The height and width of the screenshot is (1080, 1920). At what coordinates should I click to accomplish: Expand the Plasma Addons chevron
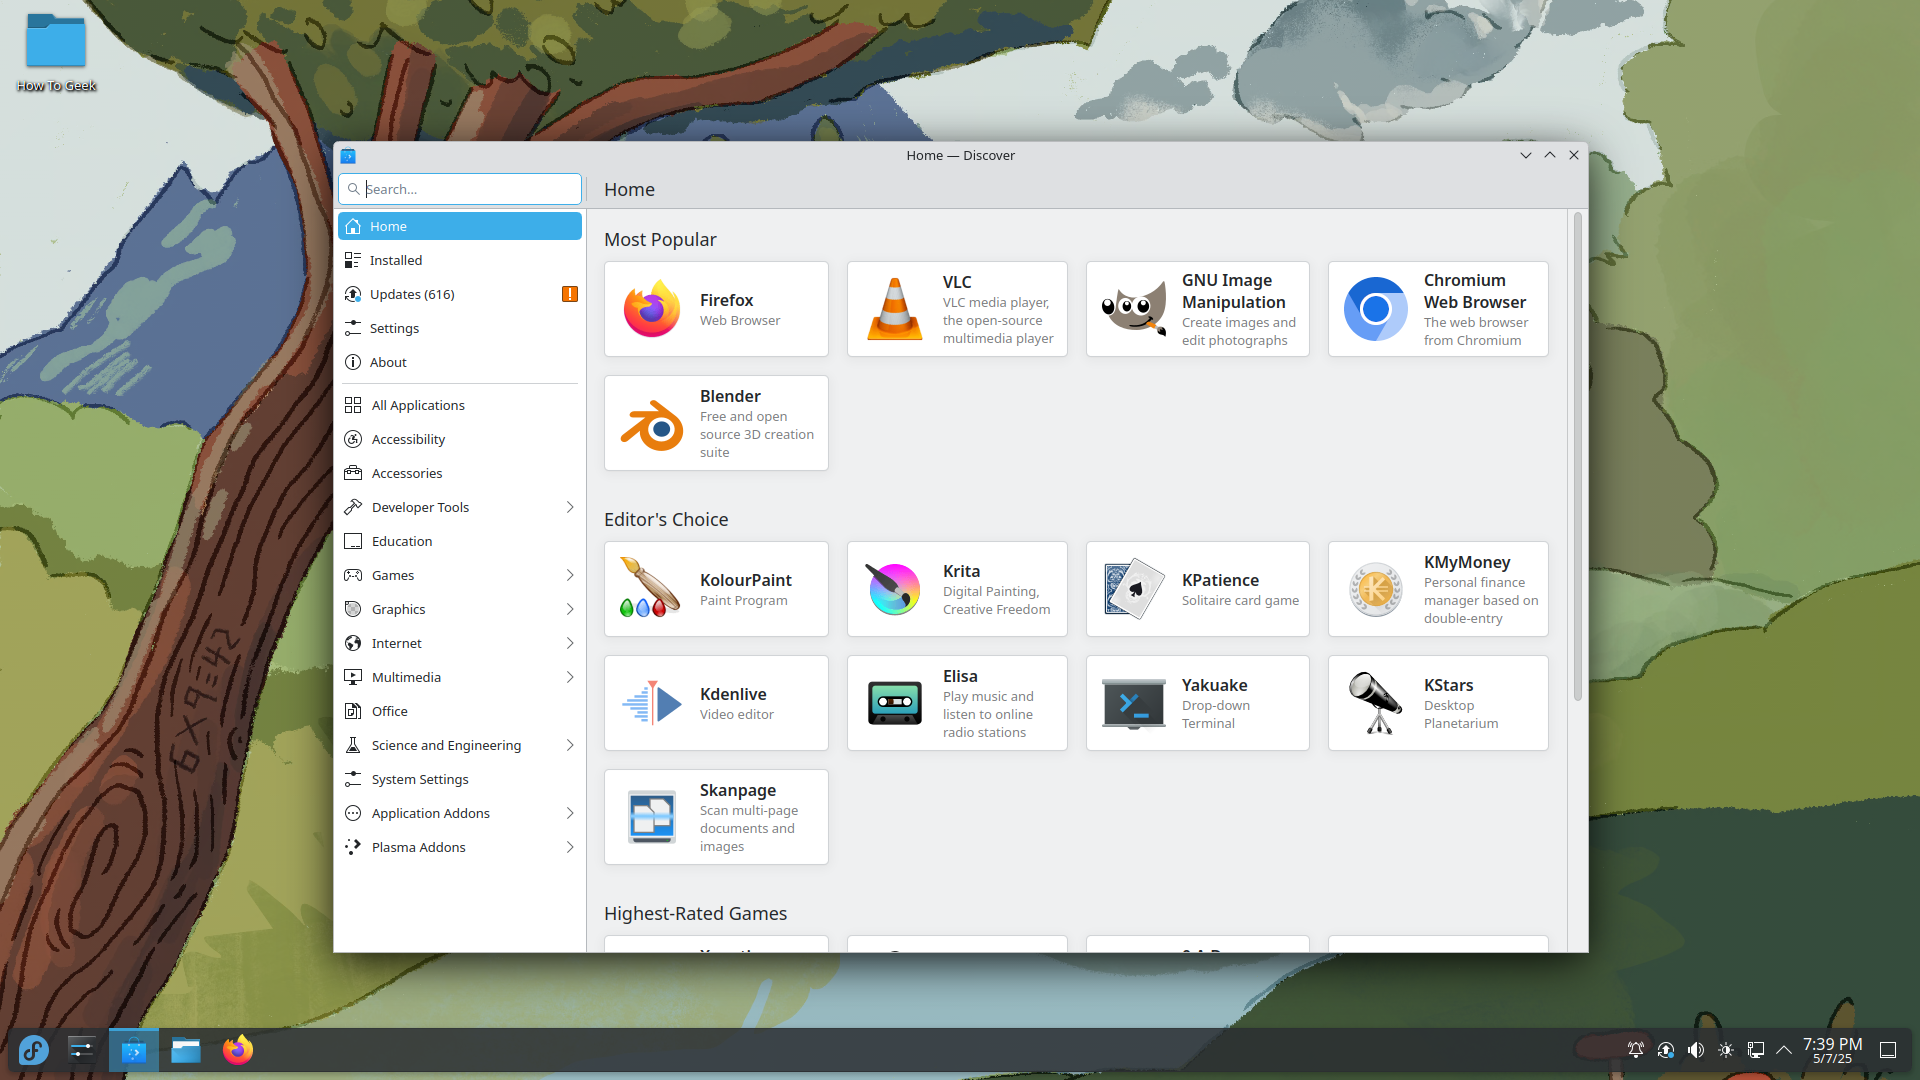point(570,847)
